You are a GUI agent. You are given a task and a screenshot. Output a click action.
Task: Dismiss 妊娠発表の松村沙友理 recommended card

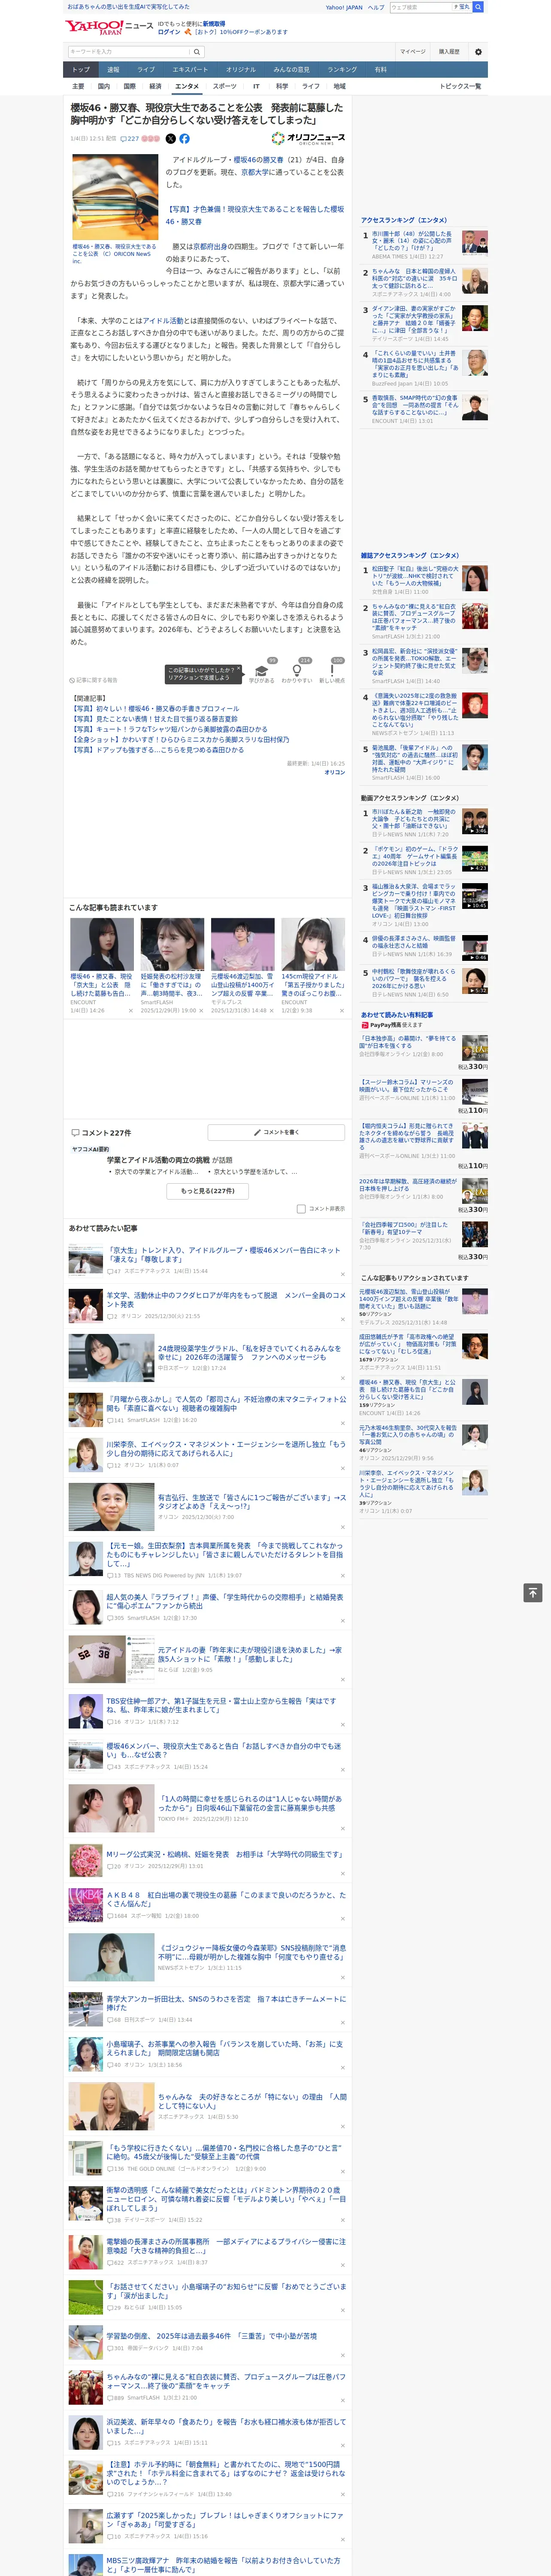pos(200,1011)
